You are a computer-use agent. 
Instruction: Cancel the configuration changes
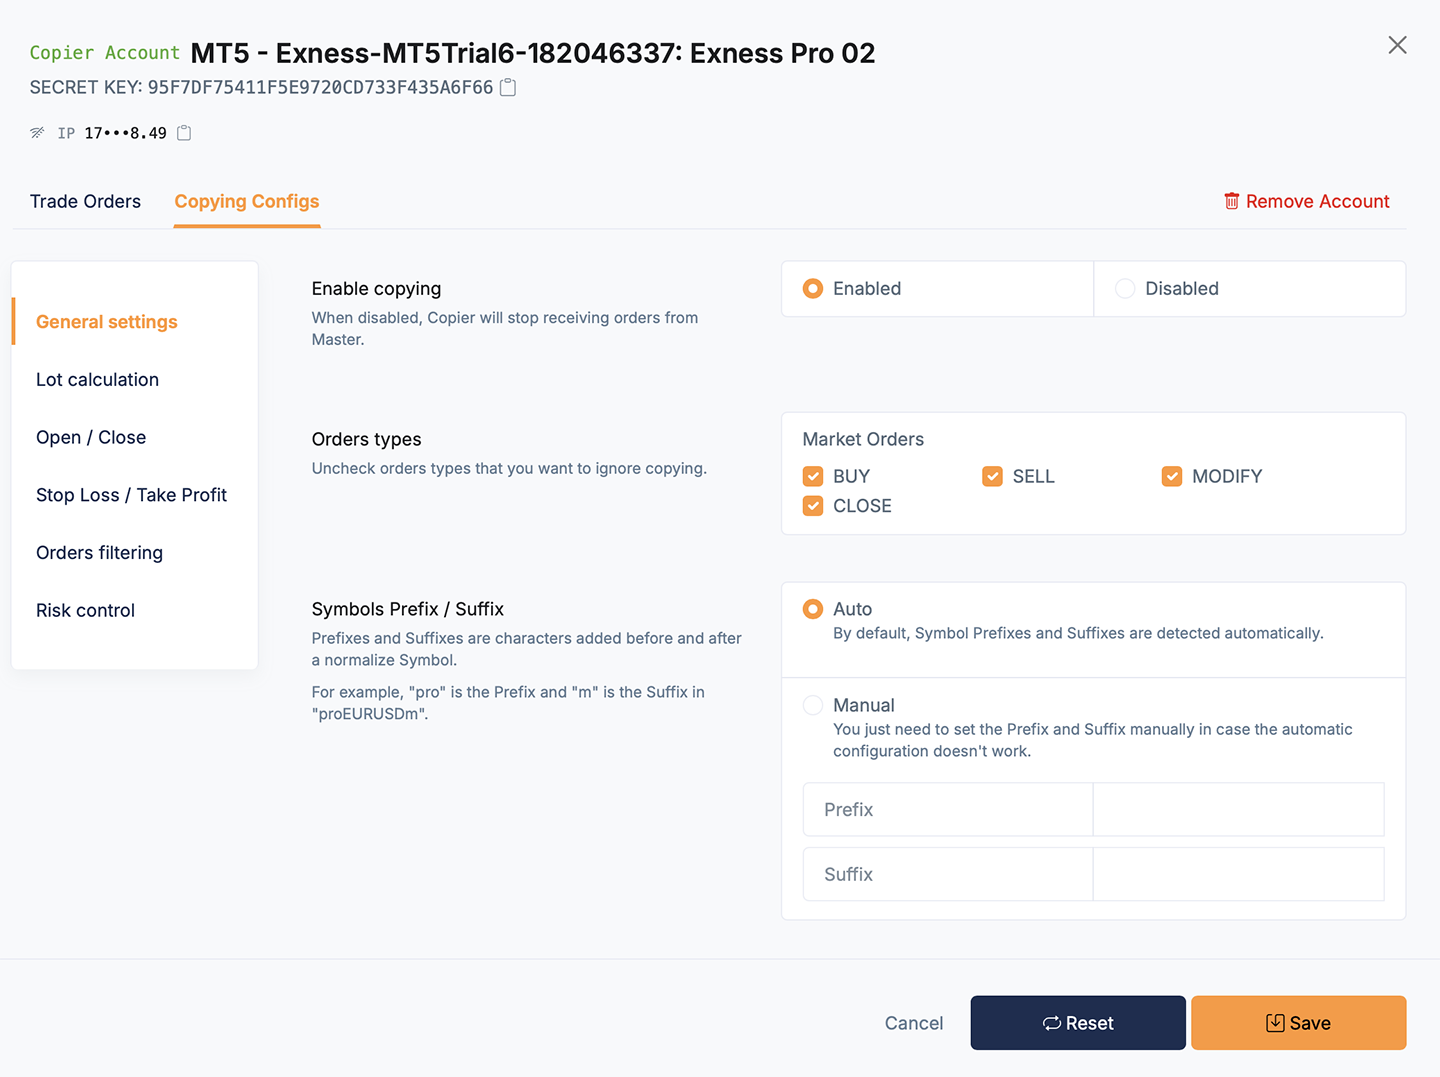point(914,1023)
